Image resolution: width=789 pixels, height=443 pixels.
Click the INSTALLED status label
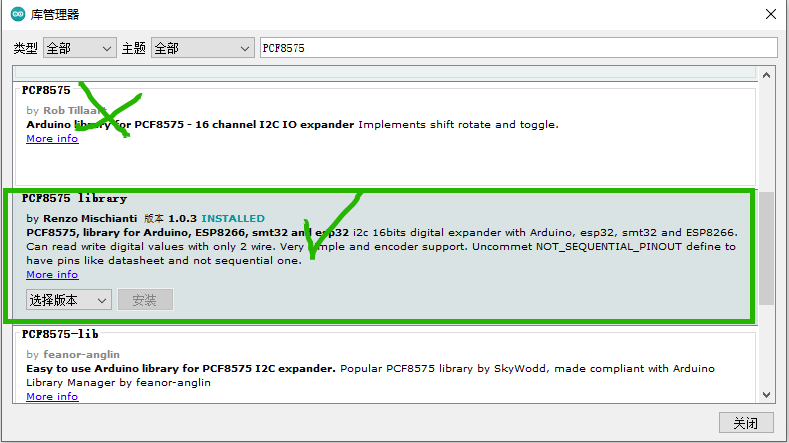[233, 218]
